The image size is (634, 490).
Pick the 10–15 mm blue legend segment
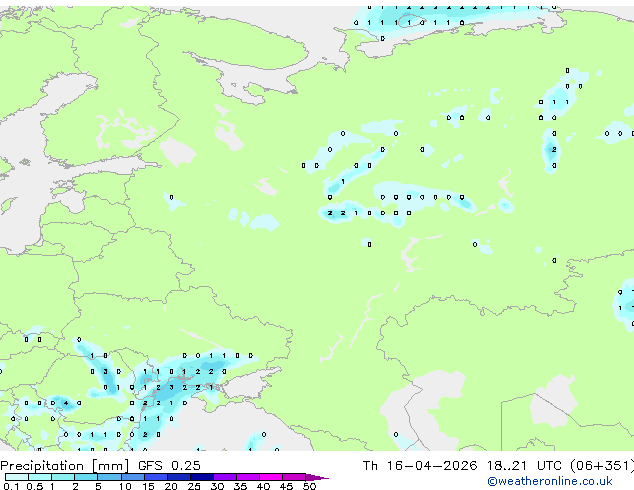point(133,477)
